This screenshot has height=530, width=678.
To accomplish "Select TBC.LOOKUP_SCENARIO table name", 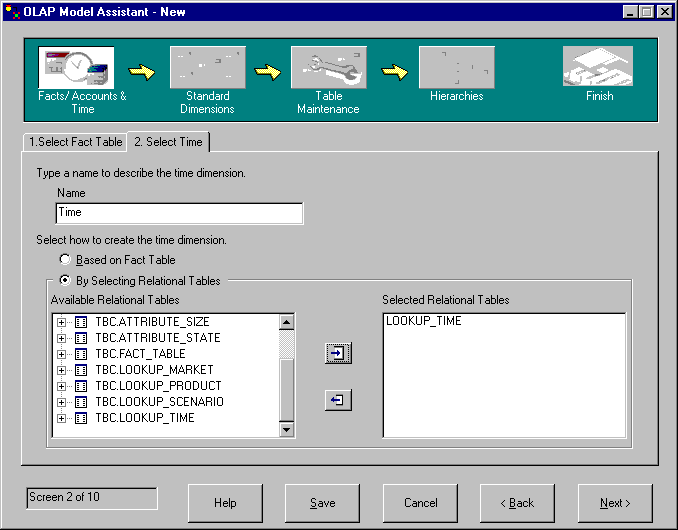I will (160, 402).
